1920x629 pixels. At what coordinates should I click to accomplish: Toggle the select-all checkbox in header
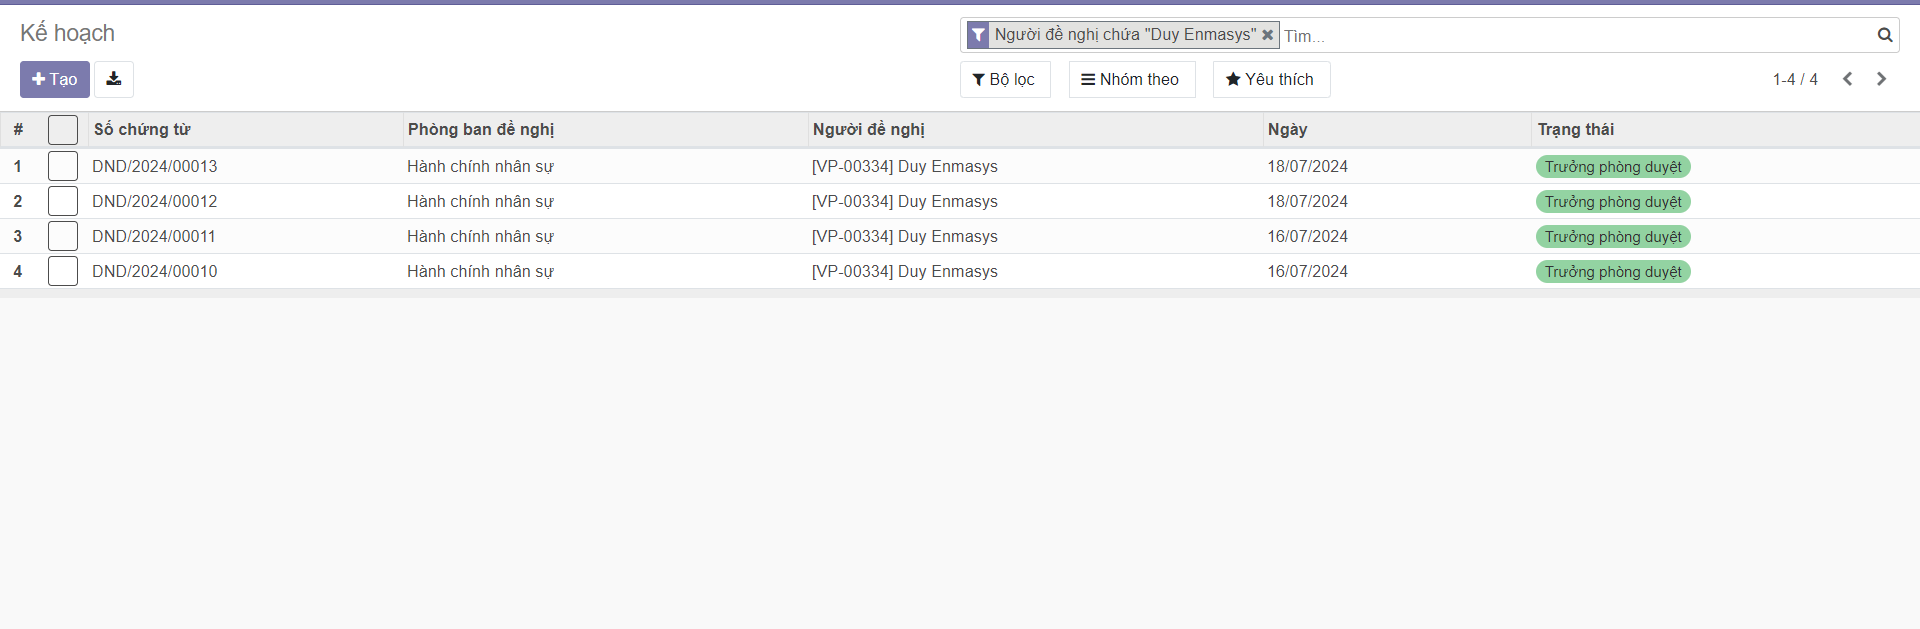click(x=63, y=130)
